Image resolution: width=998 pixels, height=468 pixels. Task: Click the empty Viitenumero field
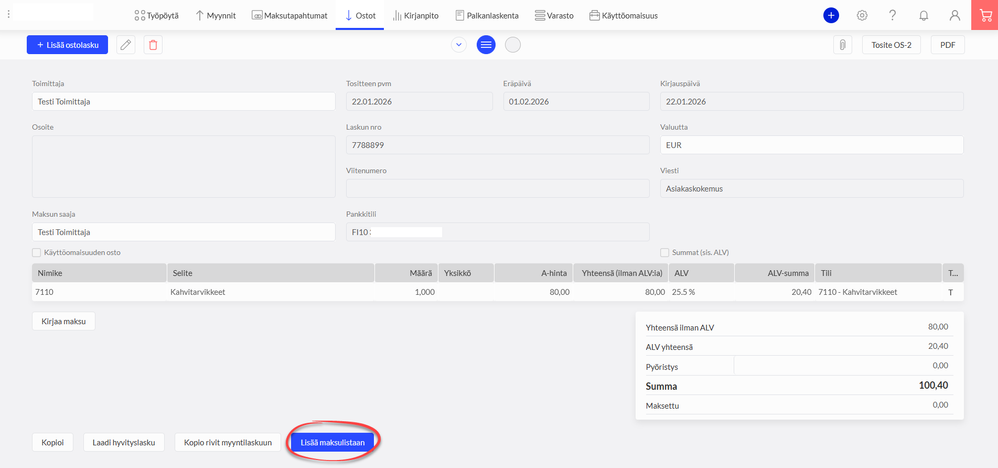pyautogui.click(x=498, y=188)
